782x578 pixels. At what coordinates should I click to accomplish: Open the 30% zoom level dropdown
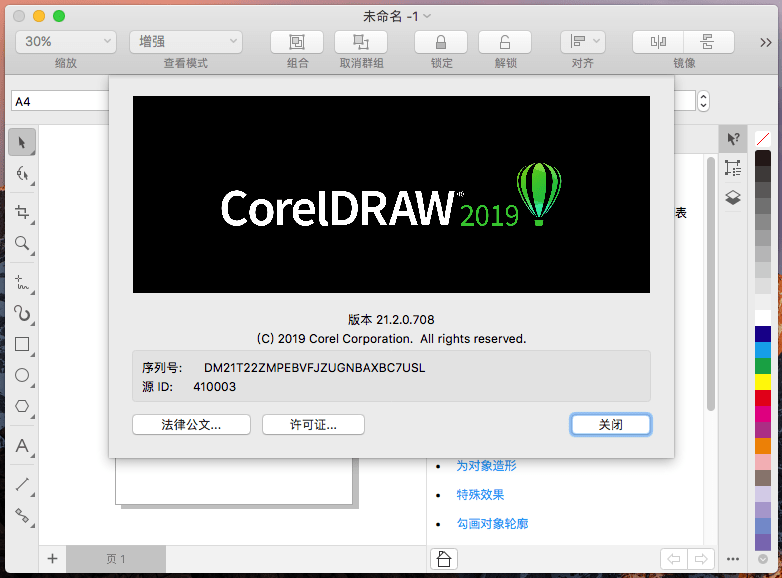click(x=66, y=42)
